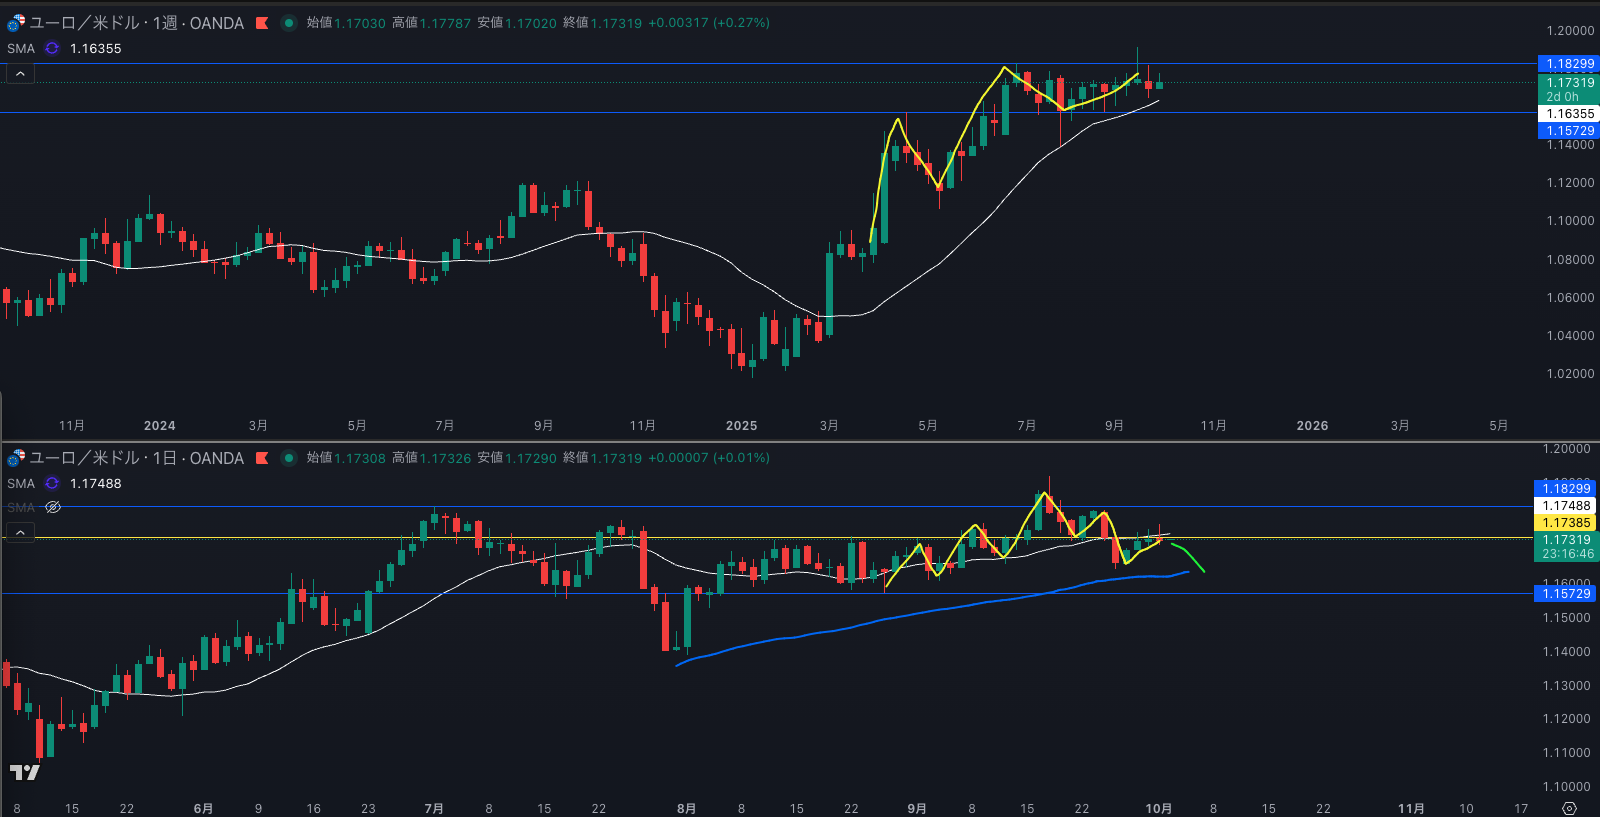Image resolution: width=1600 pixels, height=817 pixels.
Task: Collapse indicator legend on daily chart
Action: click(x=20, y=532)
